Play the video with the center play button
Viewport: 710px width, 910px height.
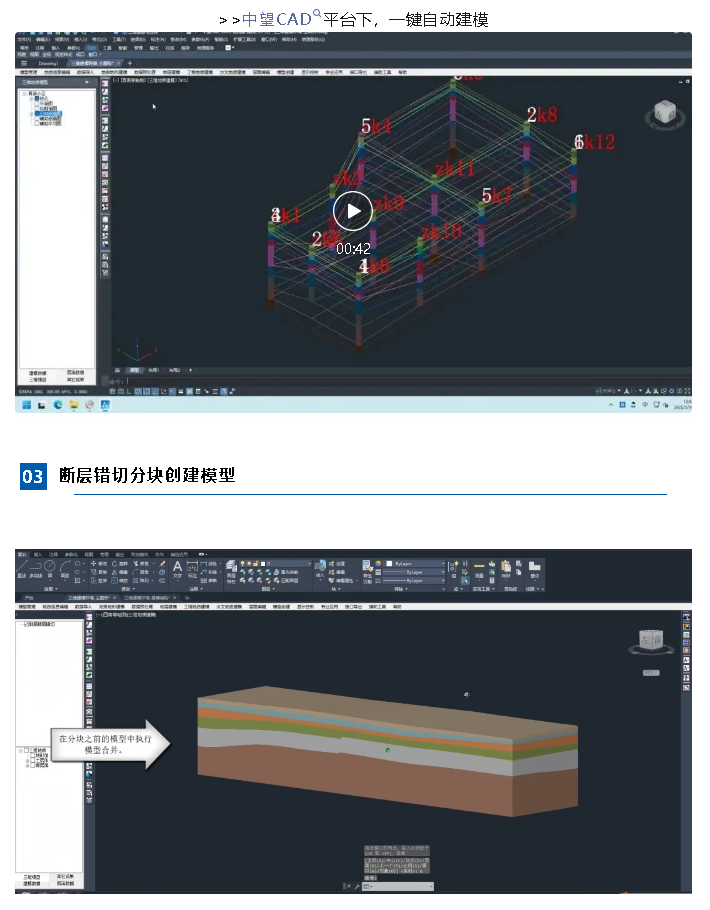coord(353,211)
